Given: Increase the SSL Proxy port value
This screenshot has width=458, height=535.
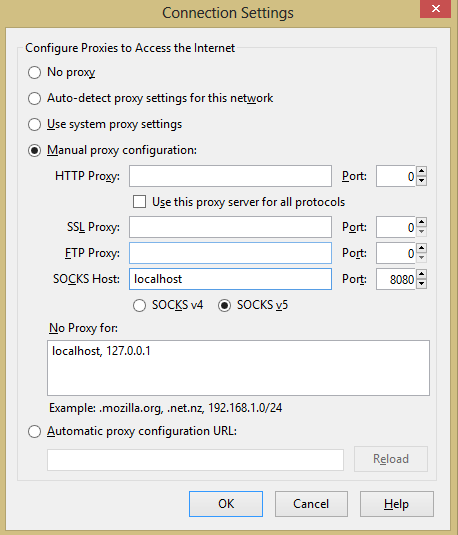Looking at the screenshot, I should click(x=422, y=222).
